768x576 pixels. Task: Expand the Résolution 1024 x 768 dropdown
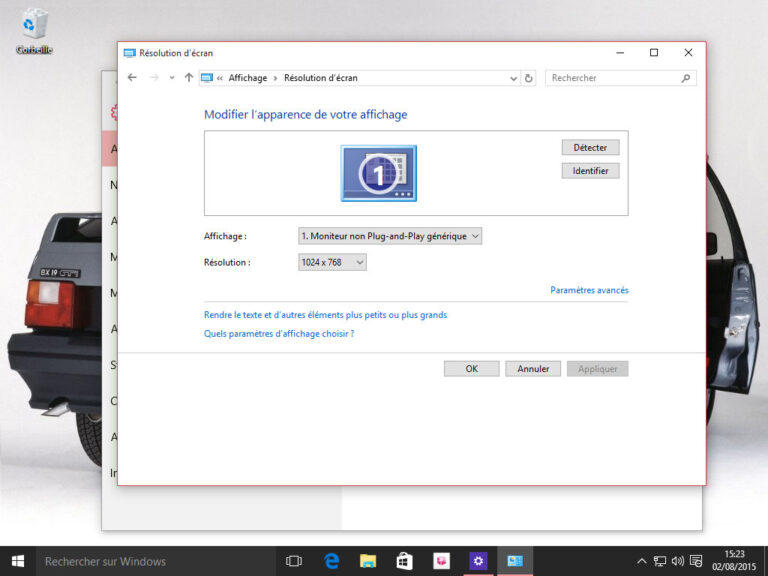pos(332,262)
